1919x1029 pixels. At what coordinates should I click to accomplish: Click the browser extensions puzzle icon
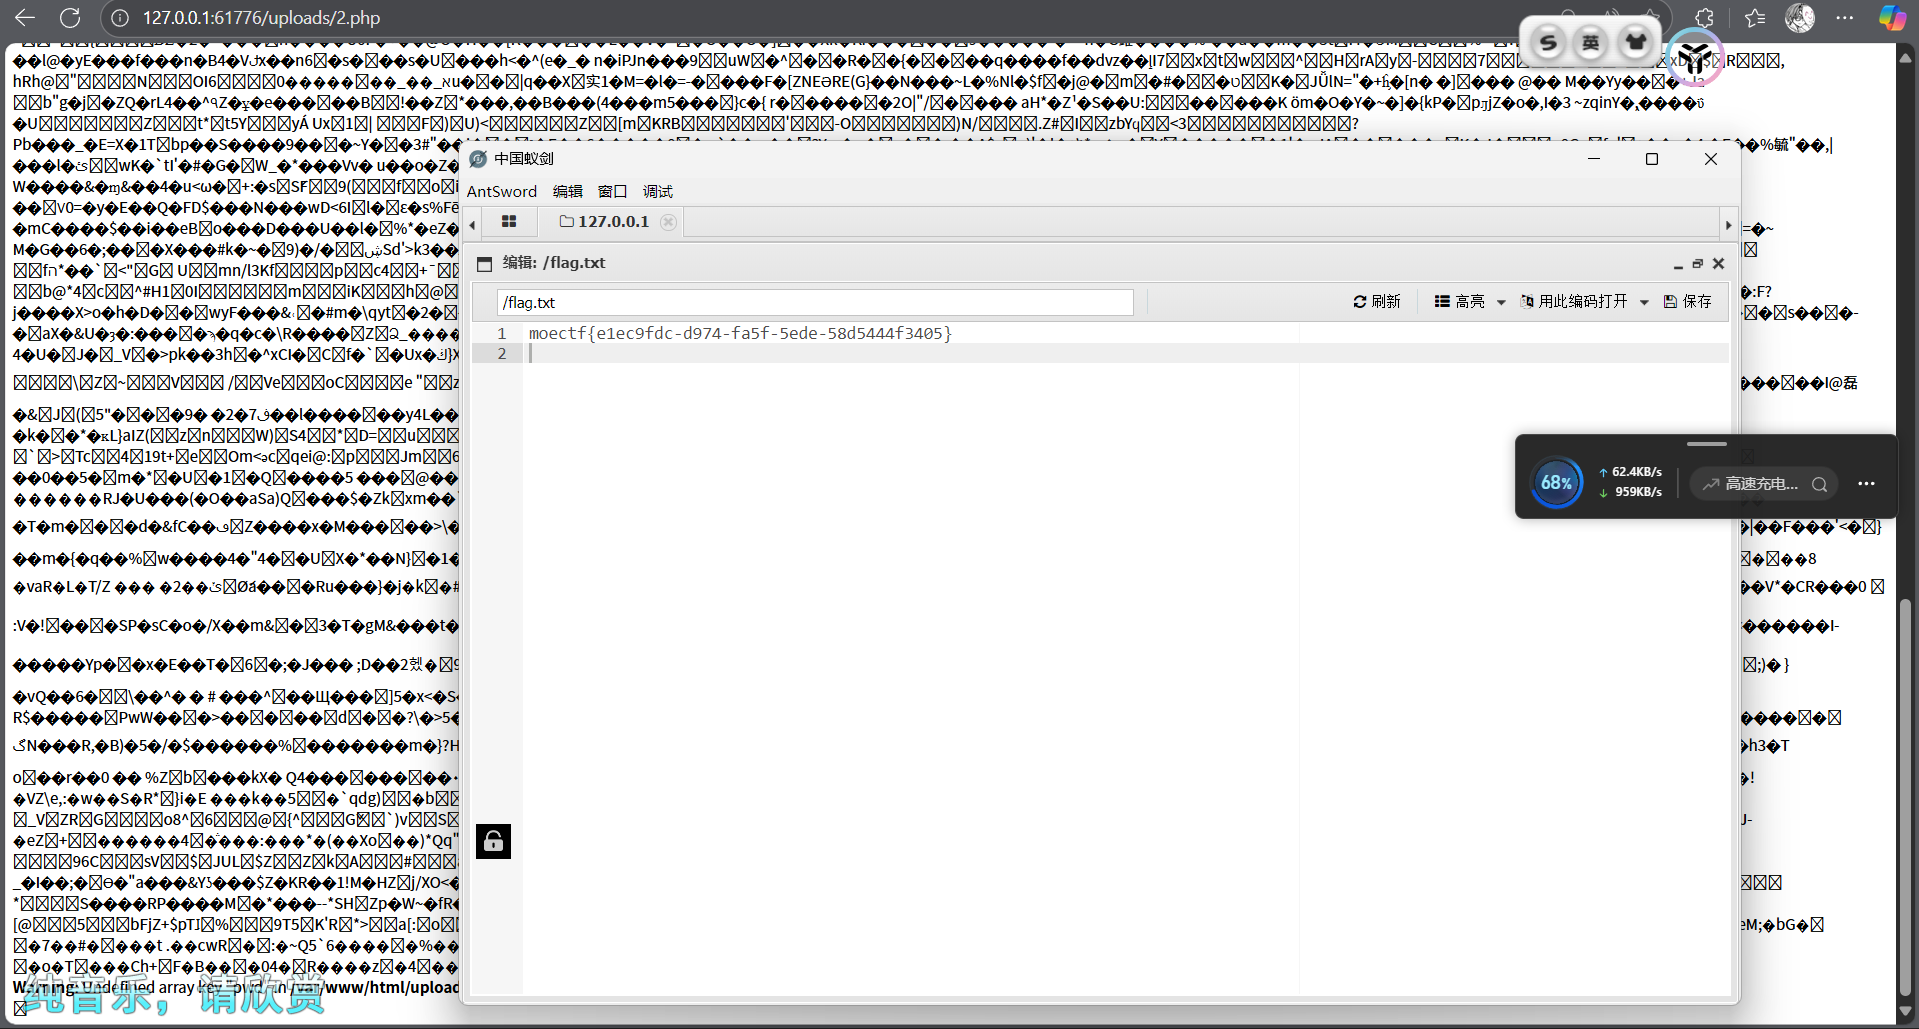1703,17
